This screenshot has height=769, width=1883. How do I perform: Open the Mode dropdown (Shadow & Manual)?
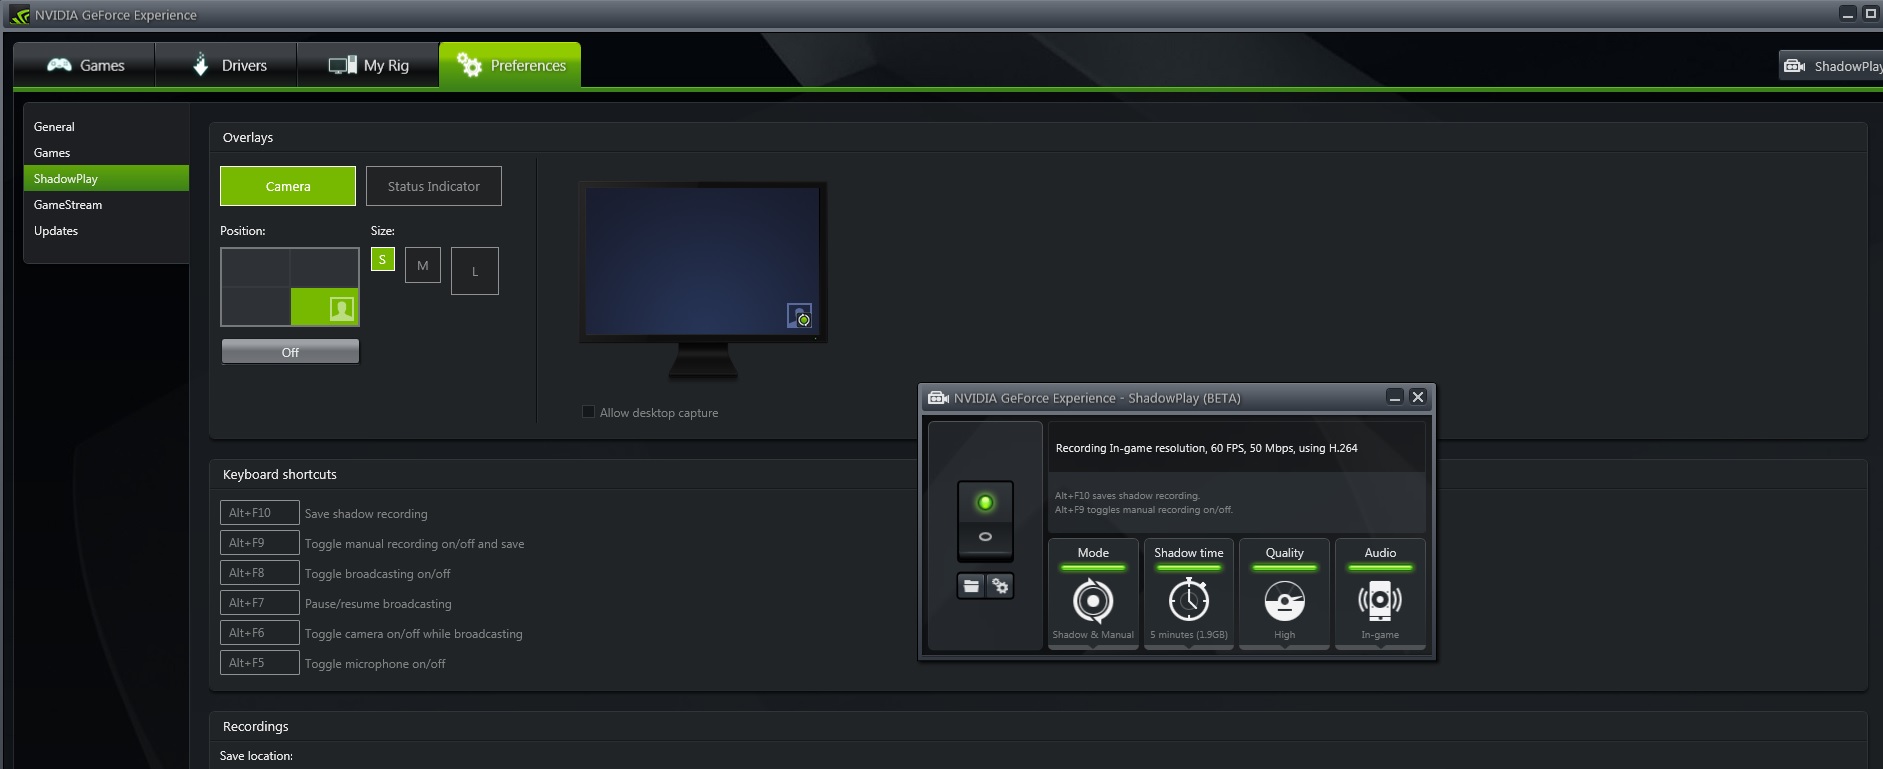pos(1093,595)
